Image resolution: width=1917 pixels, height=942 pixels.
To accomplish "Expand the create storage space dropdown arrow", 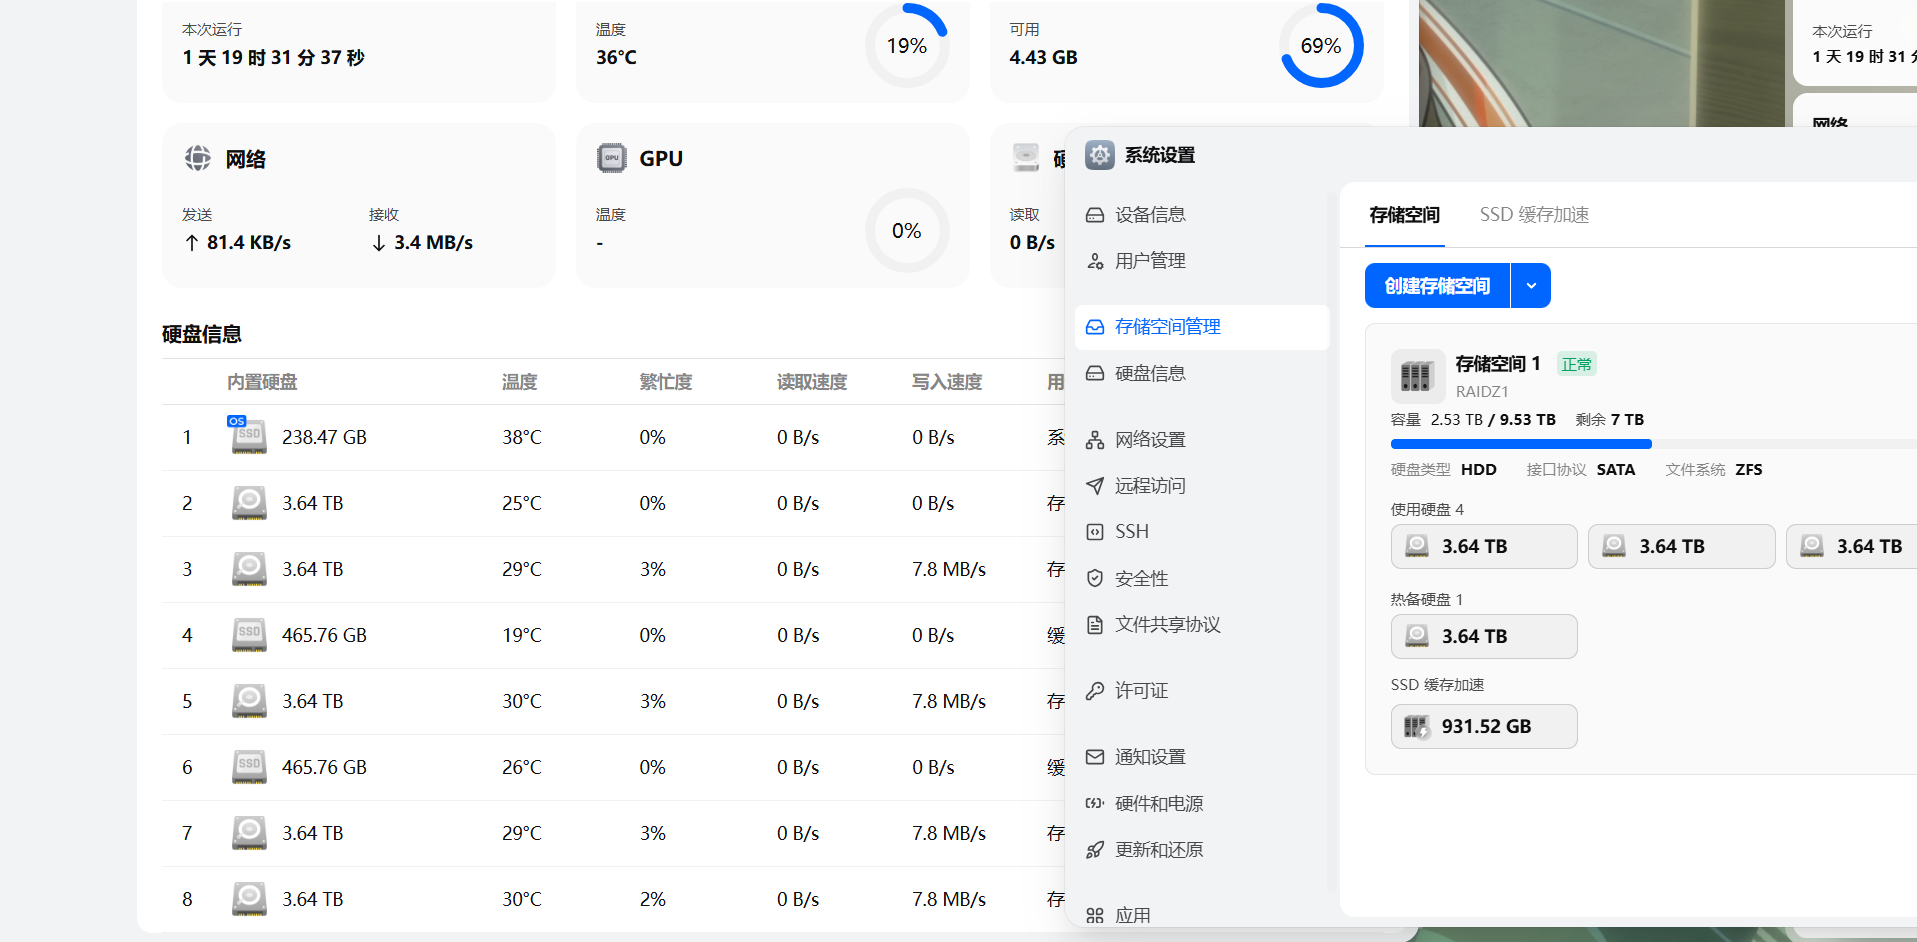I will 1530,286.
